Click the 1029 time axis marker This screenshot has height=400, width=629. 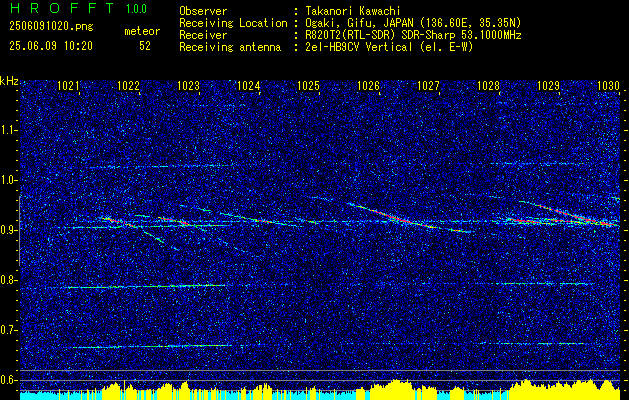[x=548, y=85]
